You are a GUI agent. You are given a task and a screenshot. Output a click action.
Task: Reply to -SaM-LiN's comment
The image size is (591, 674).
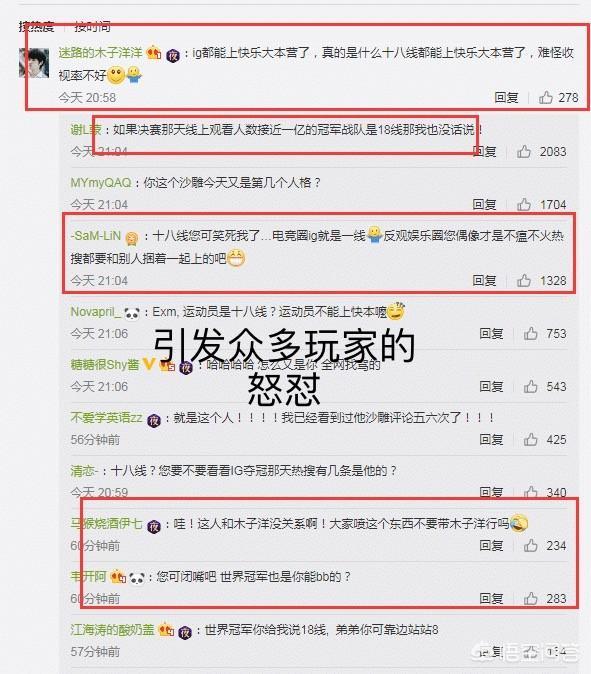coord(484,280)
